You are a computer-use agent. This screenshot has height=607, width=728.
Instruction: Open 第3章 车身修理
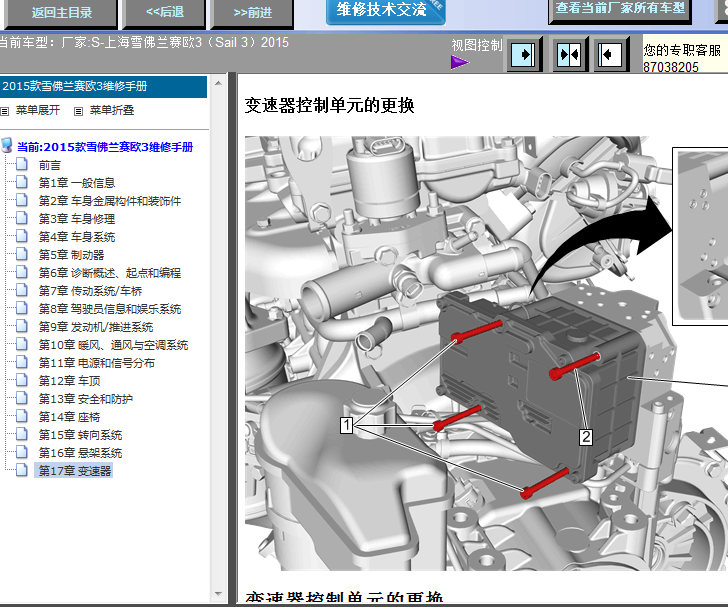(77, 219)
